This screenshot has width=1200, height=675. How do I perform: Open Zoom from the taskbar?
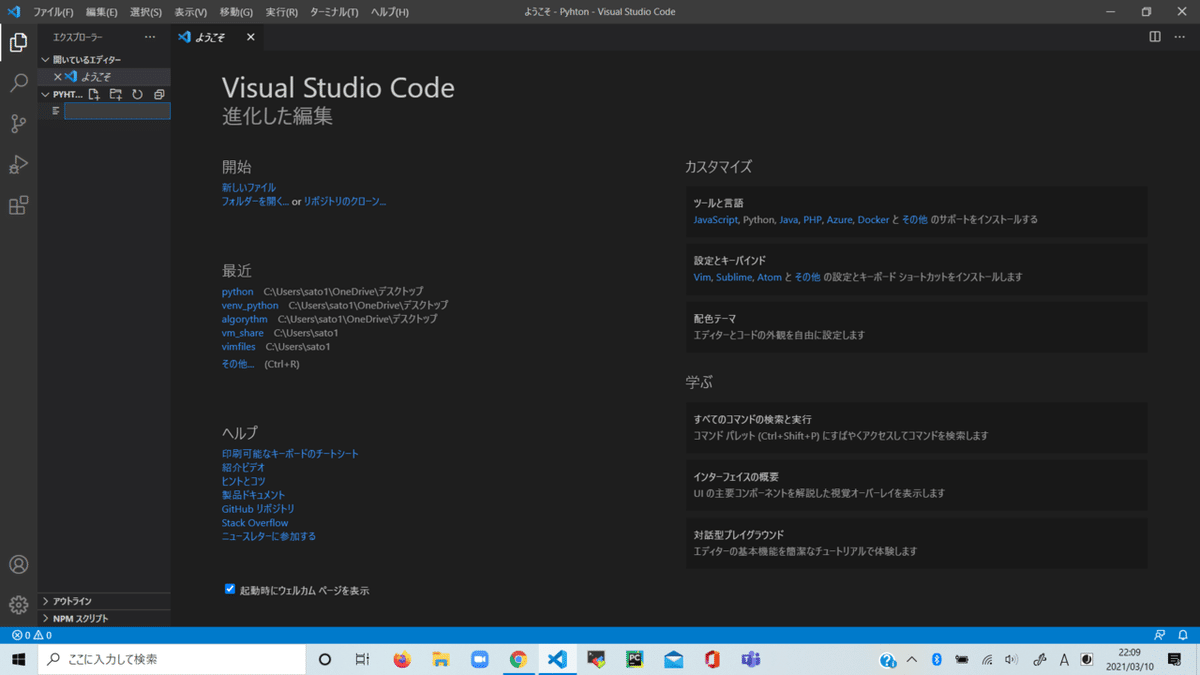tap(479, 659)
